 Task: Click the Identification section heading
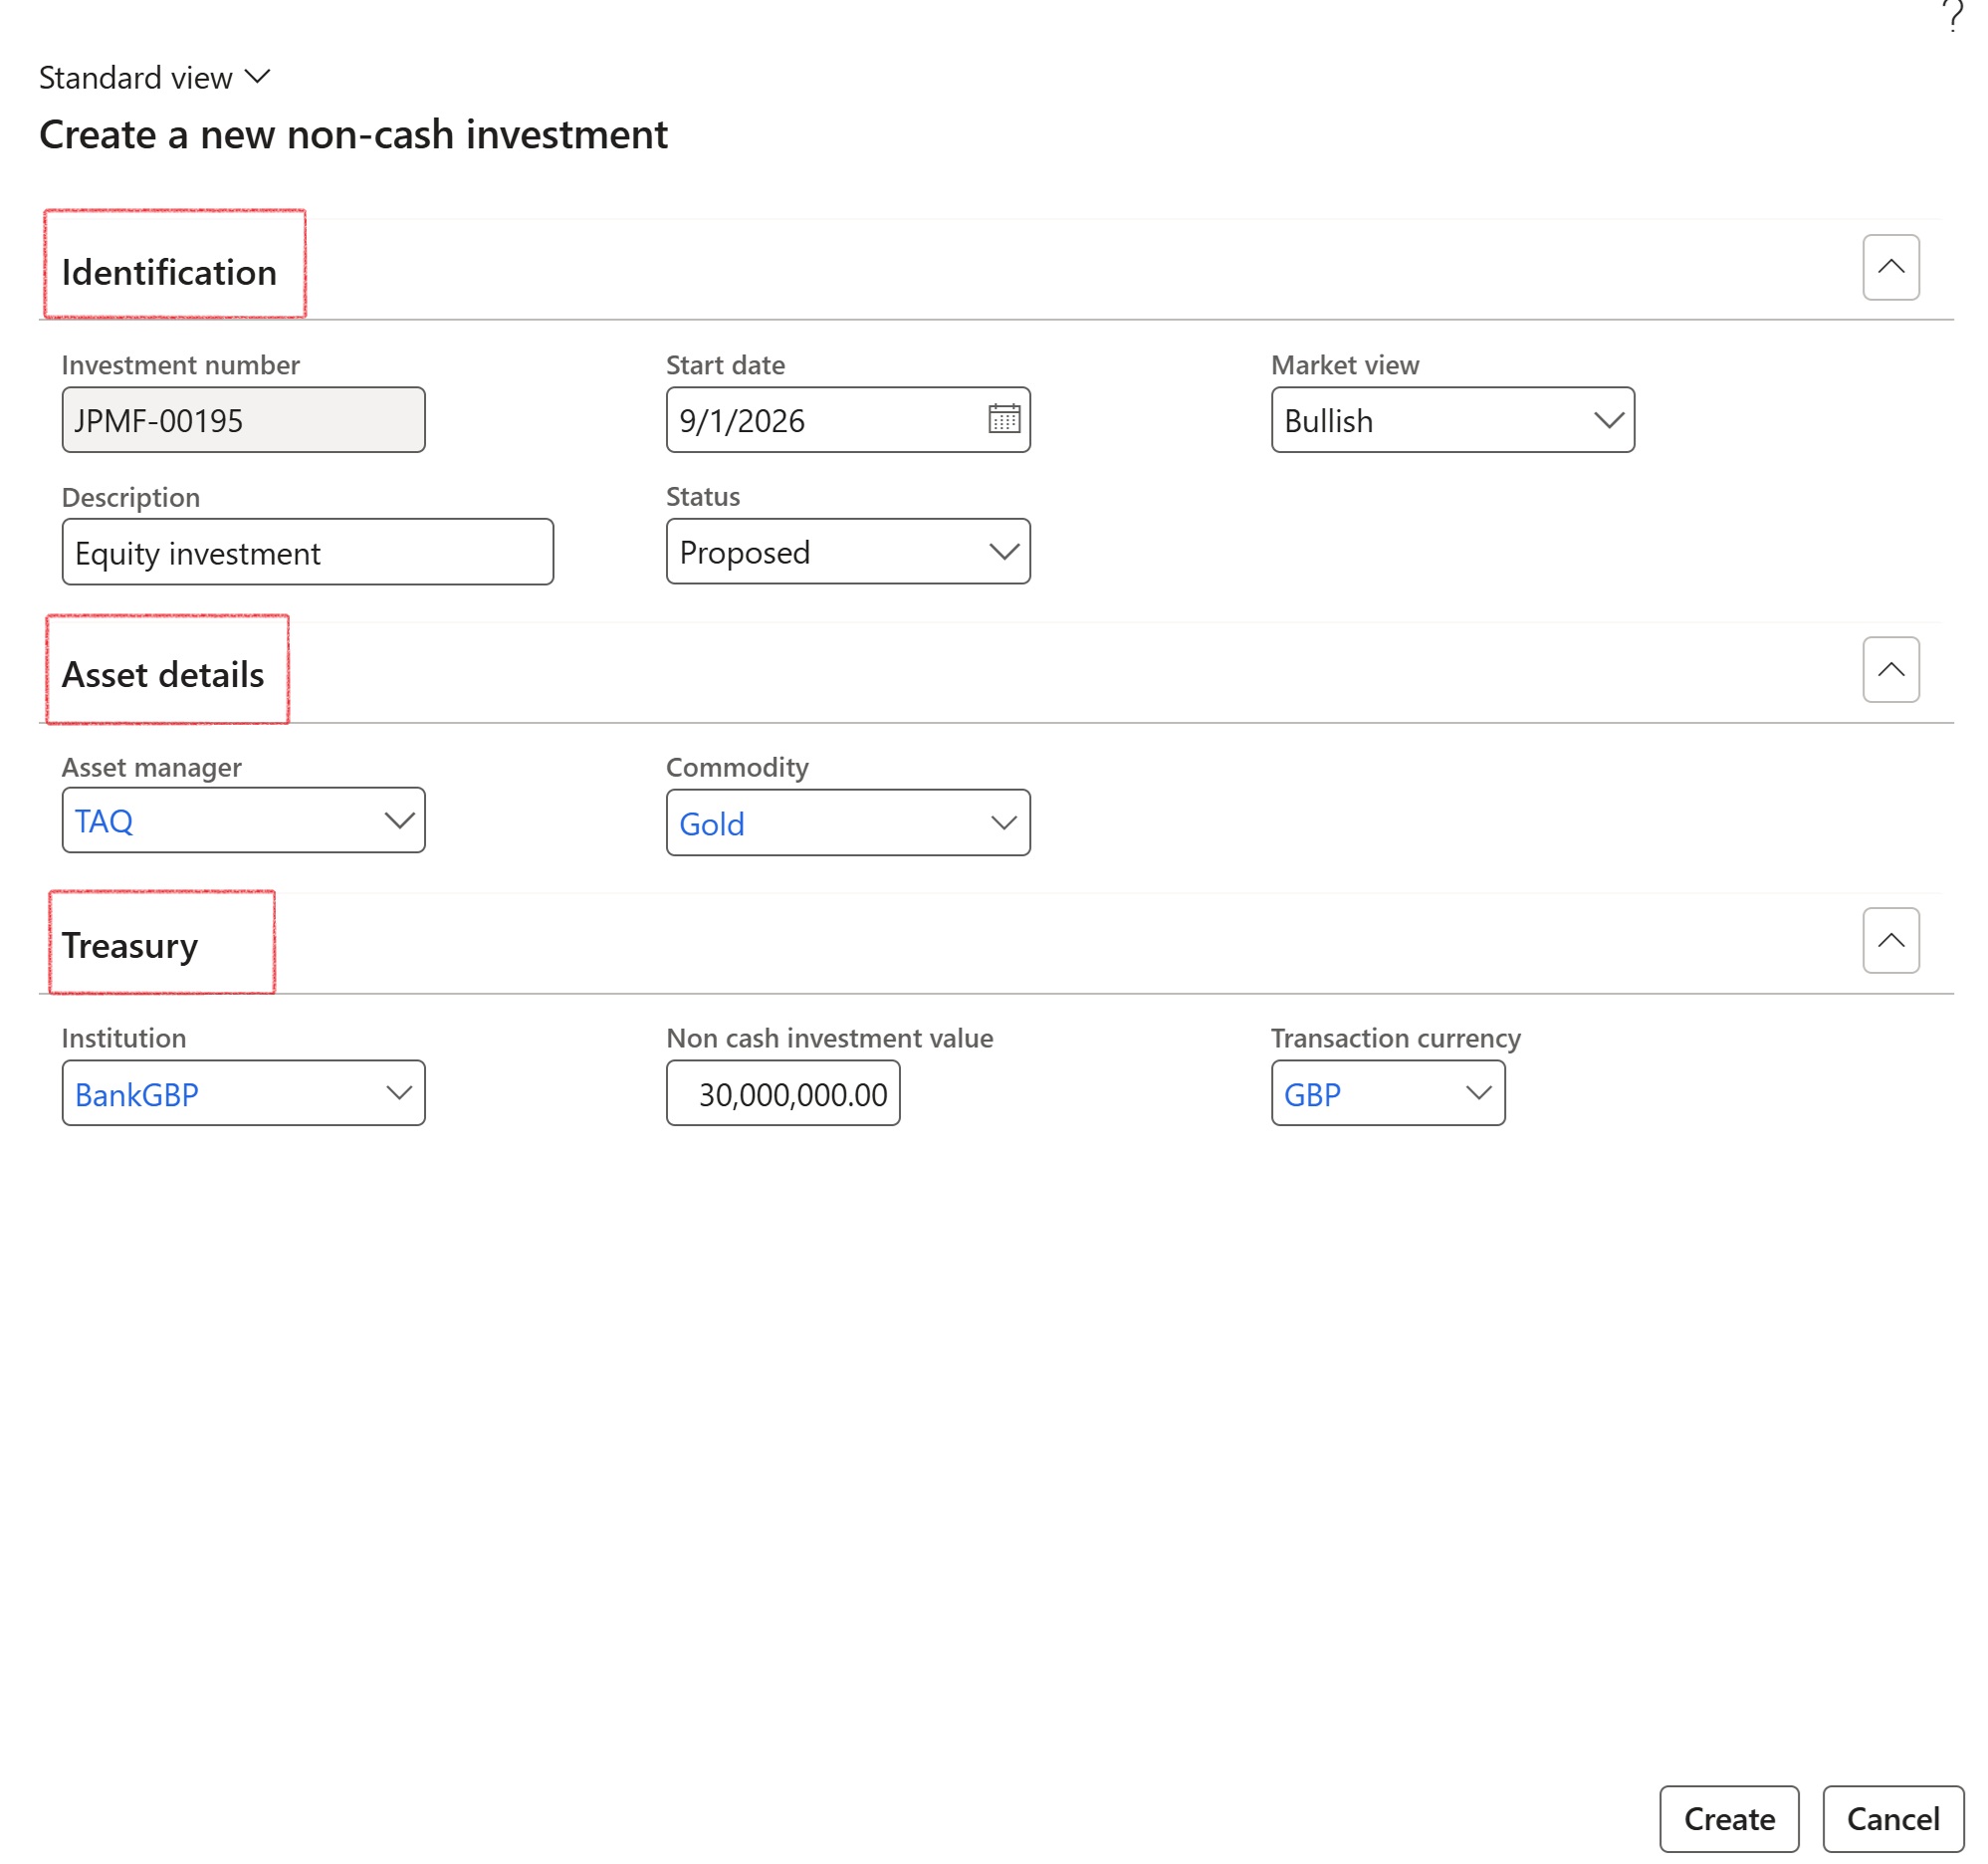coord(169,272)
